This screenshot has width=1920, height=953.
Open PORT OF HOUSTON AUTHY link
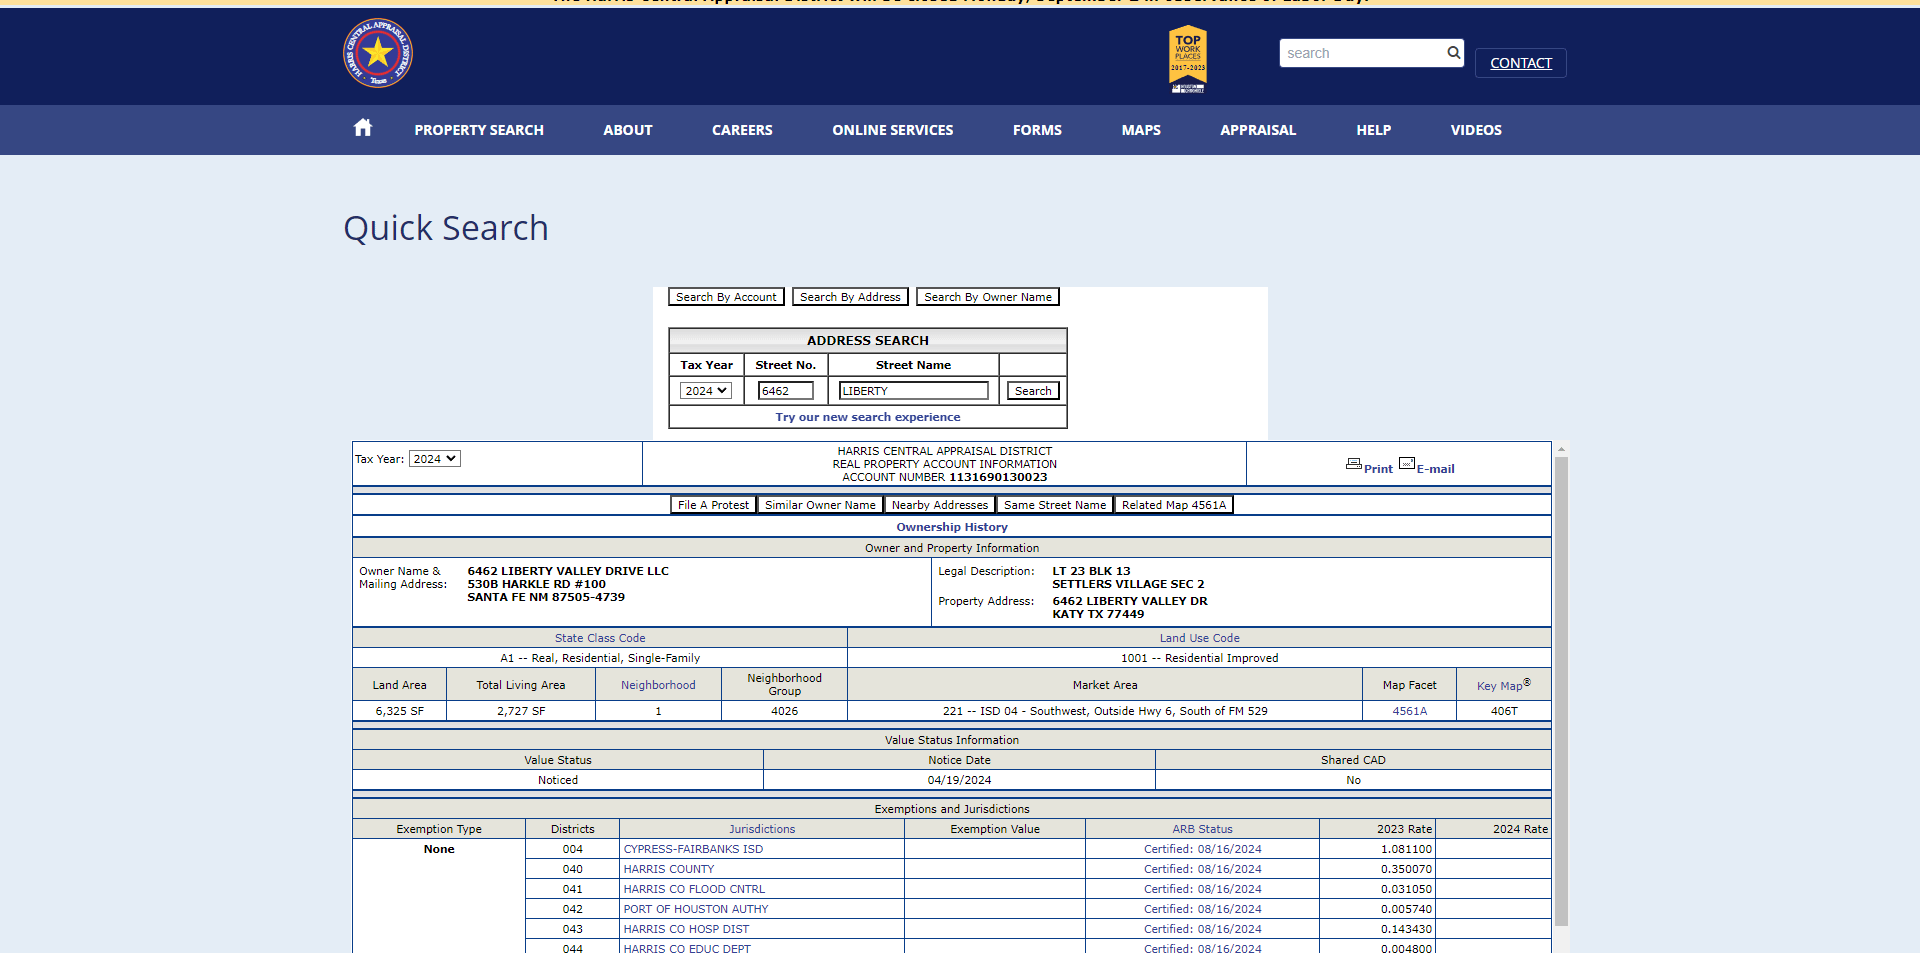pos(696,909)
